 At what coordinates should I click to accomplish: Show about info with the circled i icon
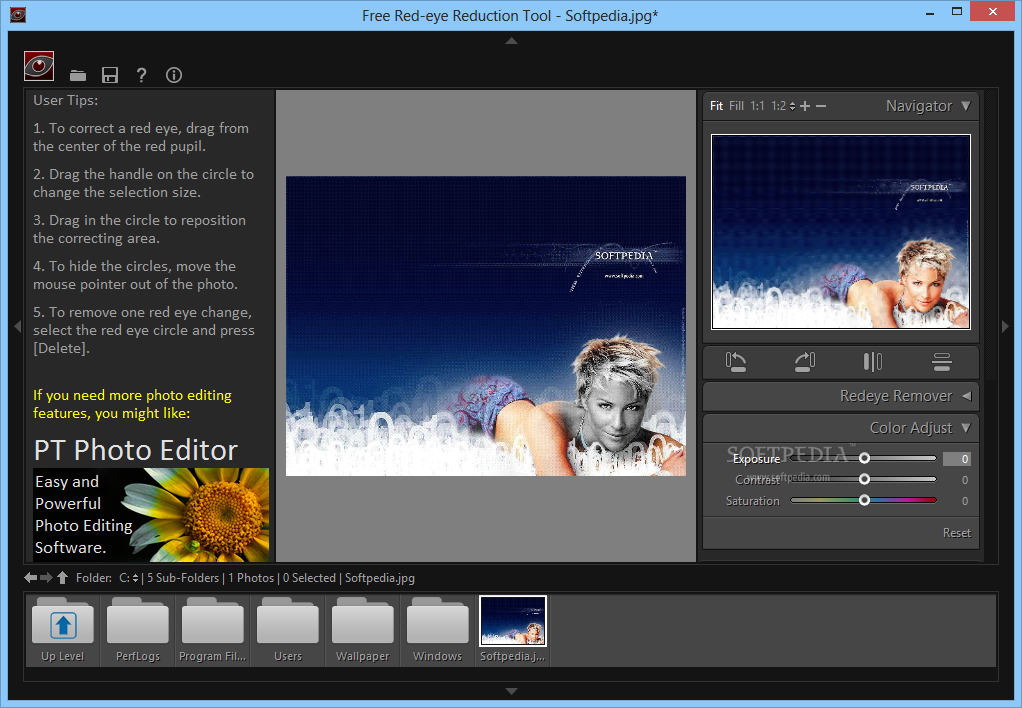(x=174, y=75)
